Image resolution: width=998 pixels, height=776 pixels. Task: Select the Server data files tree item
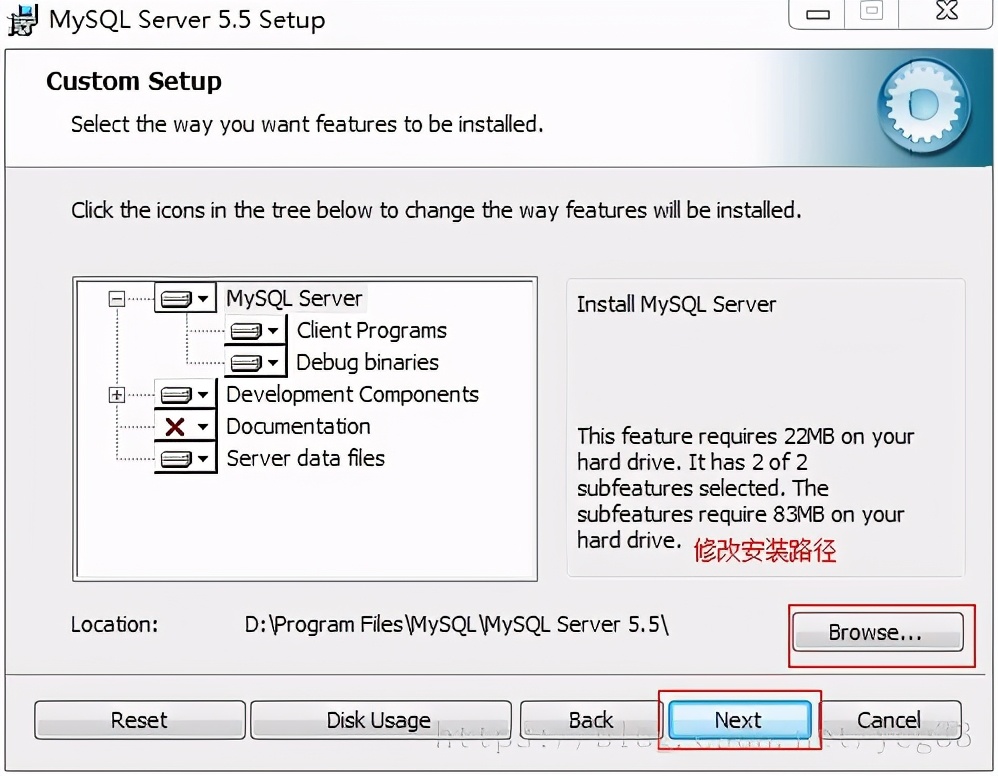(306, 458)
